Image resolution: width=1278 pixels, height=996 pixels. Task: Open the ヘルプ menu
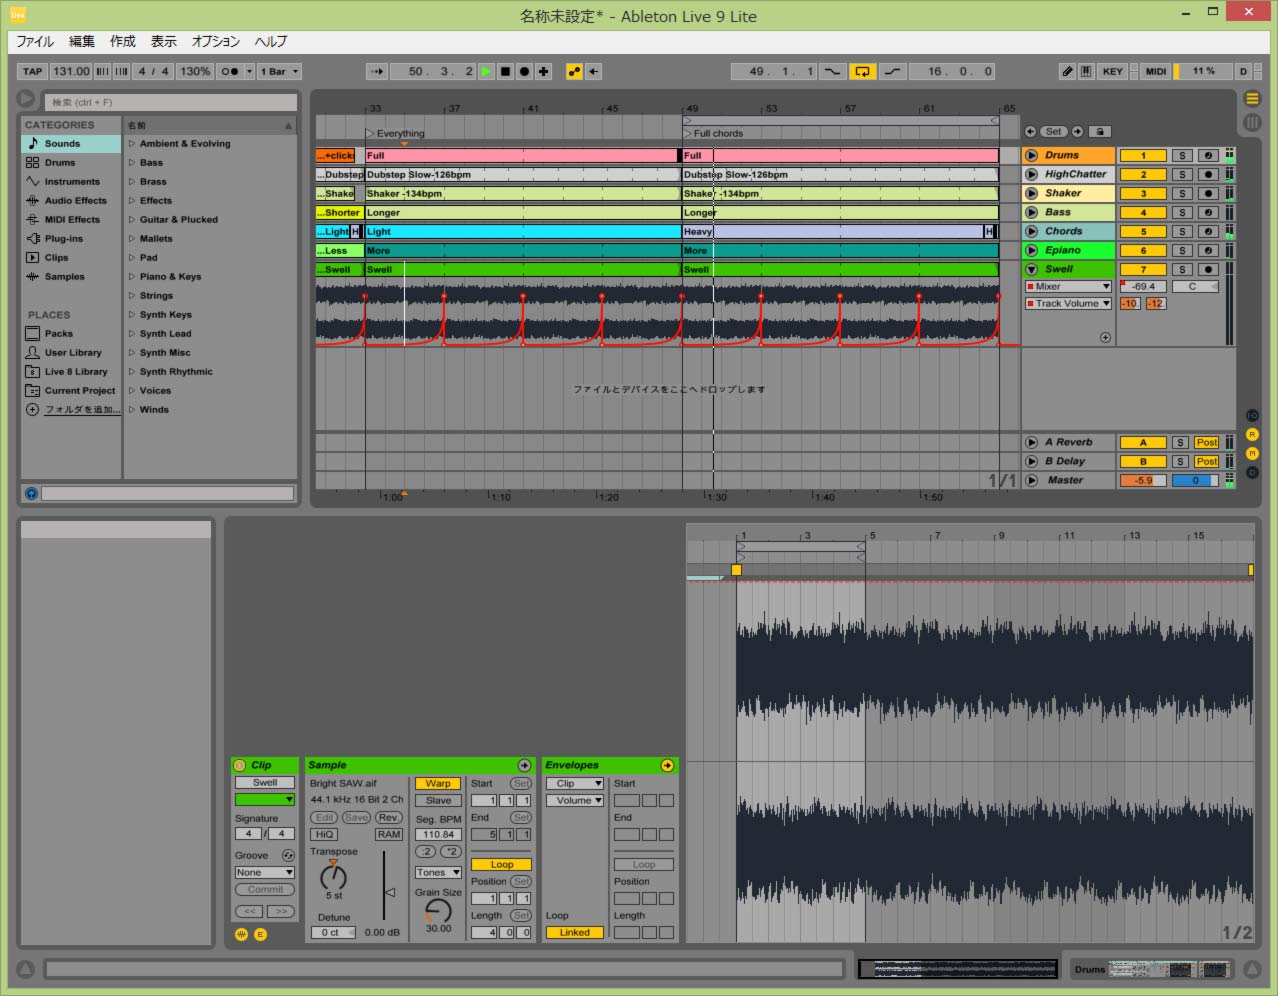point(270,41)
